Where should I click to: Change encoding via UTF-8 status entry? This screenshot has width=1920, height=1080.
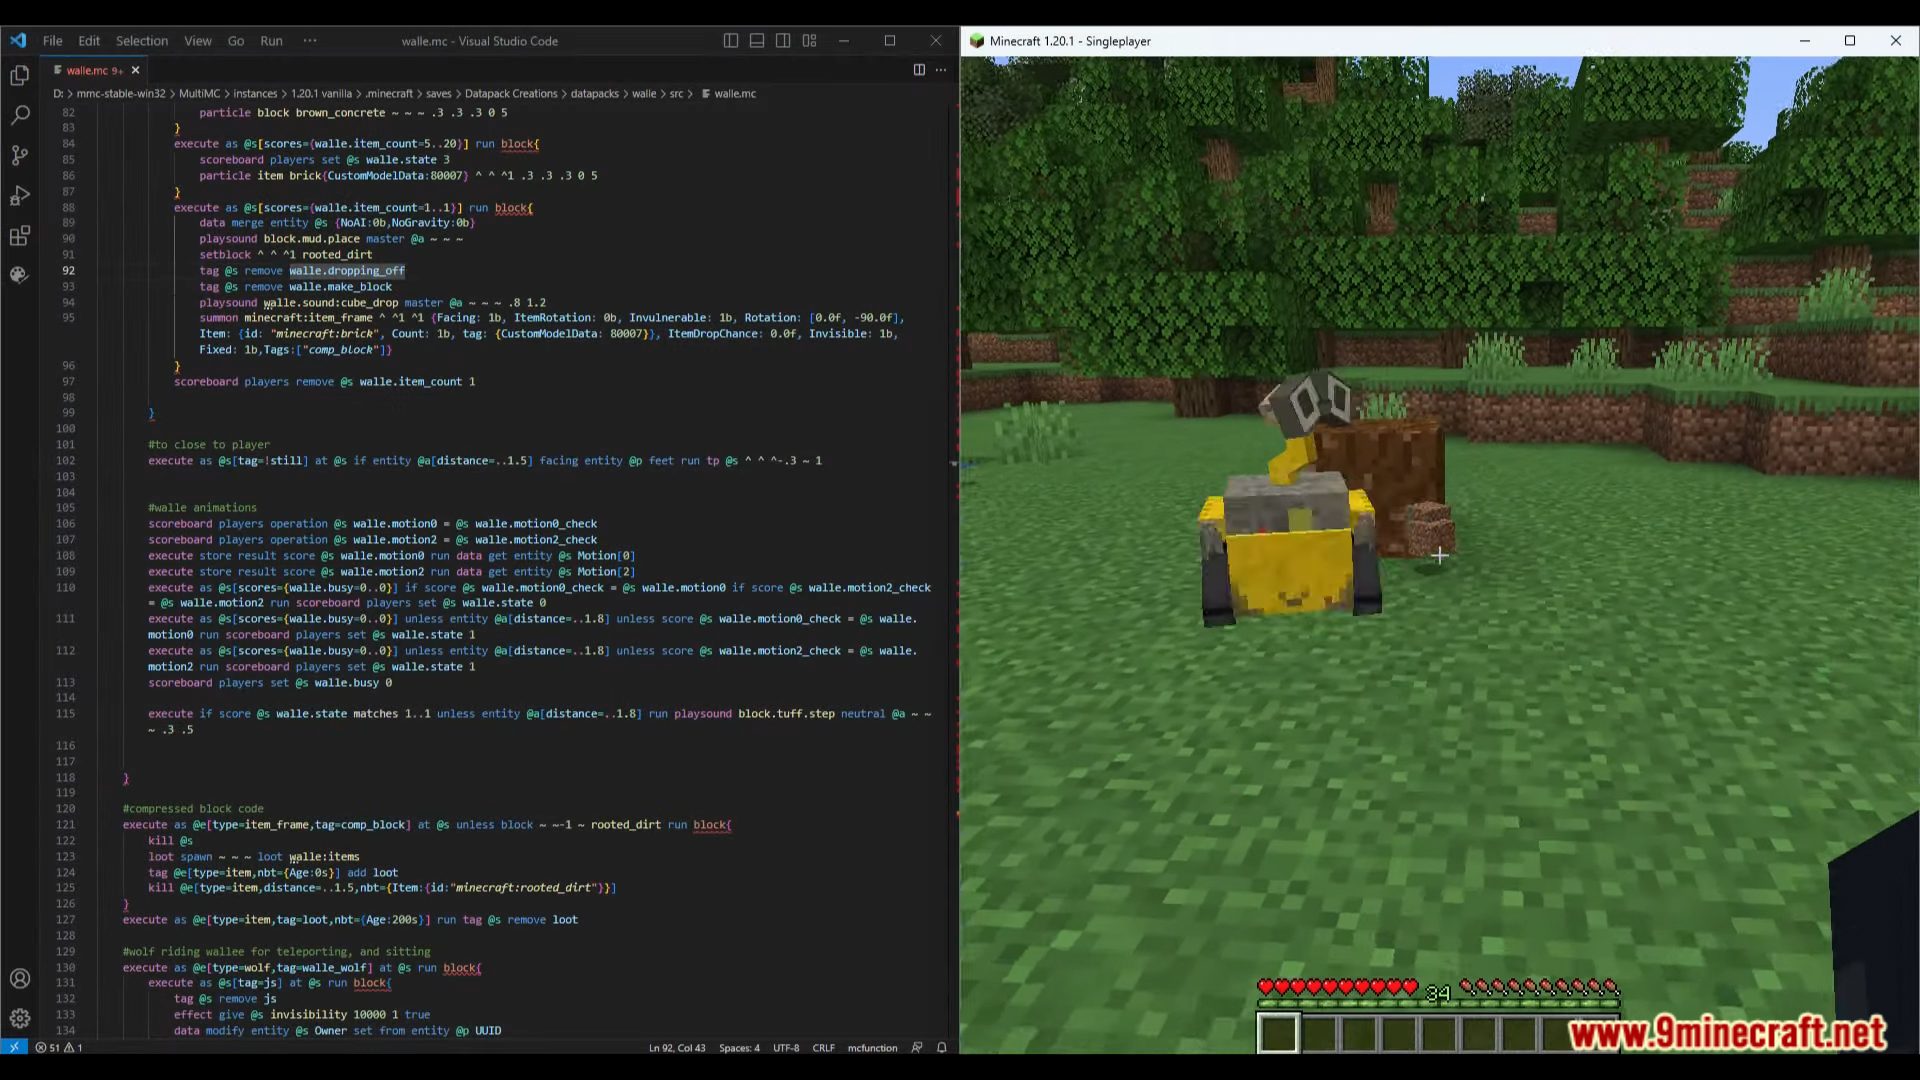786,1047
